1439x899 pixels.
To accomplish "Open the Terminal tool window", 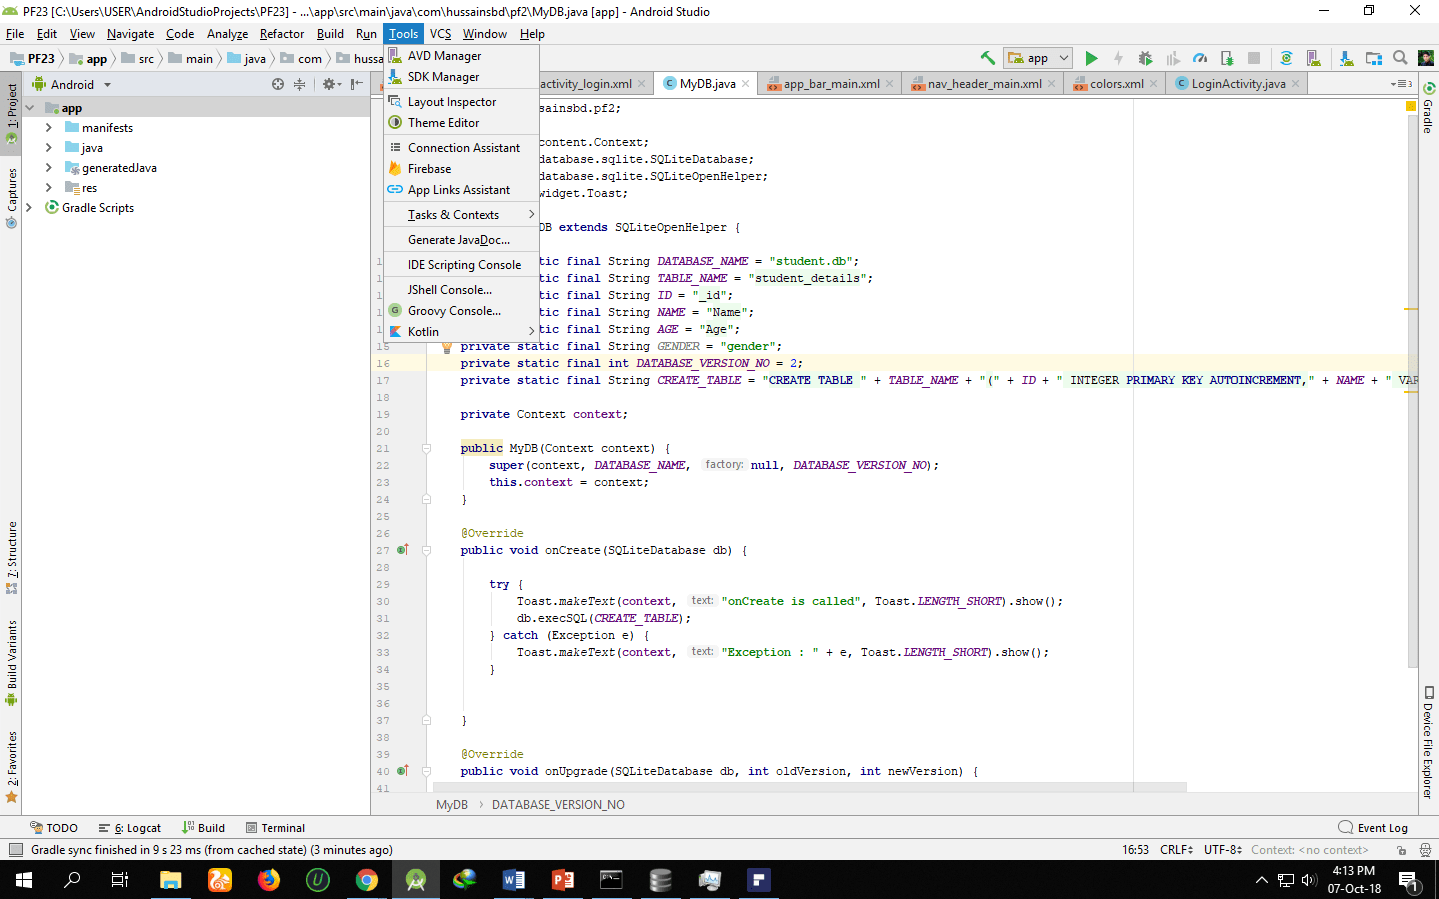I will tap(275, 827).
